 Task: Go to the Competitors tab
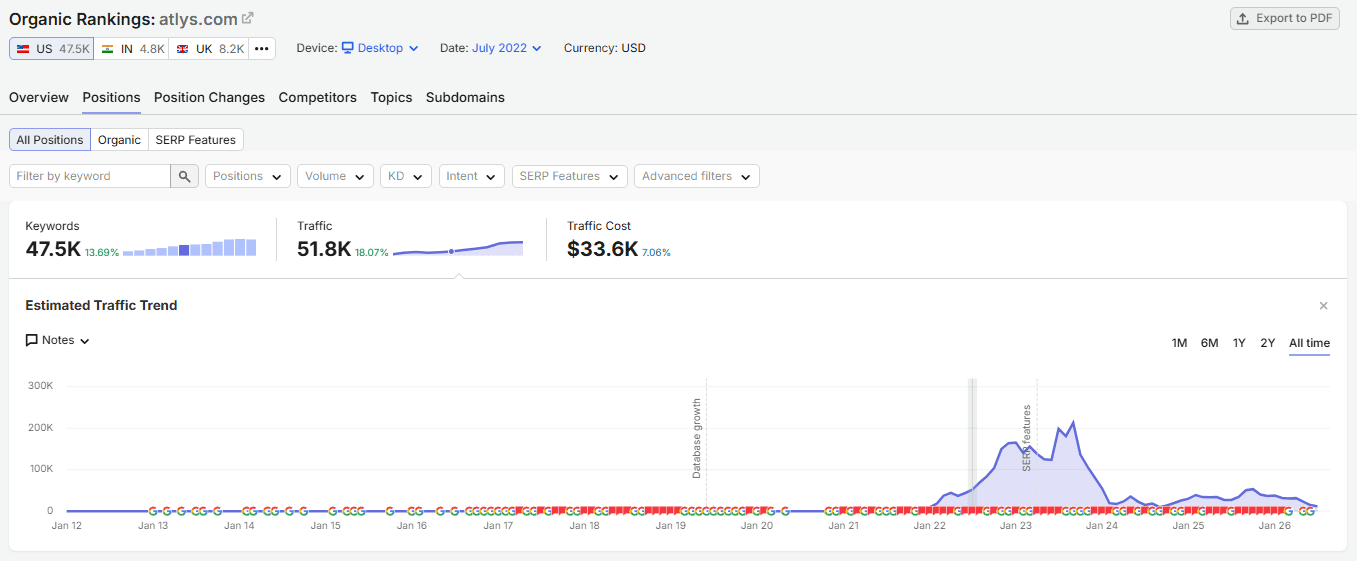tap(317, 97)
